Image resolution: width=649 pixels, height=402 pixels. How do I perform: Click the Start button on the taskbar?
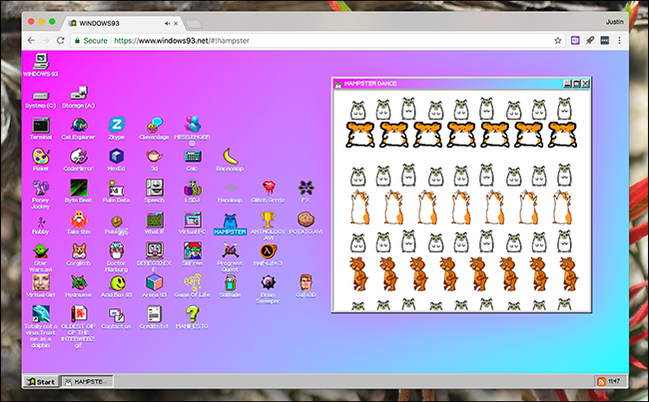click(40, 381)
